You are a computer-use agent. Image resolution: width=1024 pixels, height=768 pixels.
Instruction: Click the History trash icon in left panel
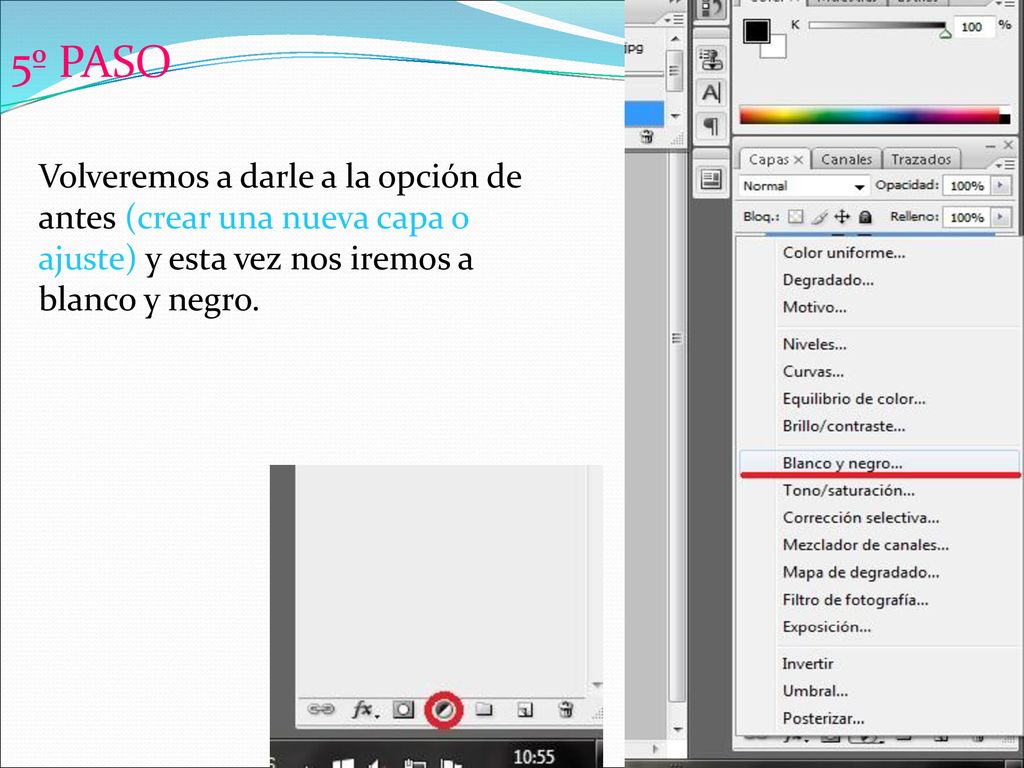647,136
